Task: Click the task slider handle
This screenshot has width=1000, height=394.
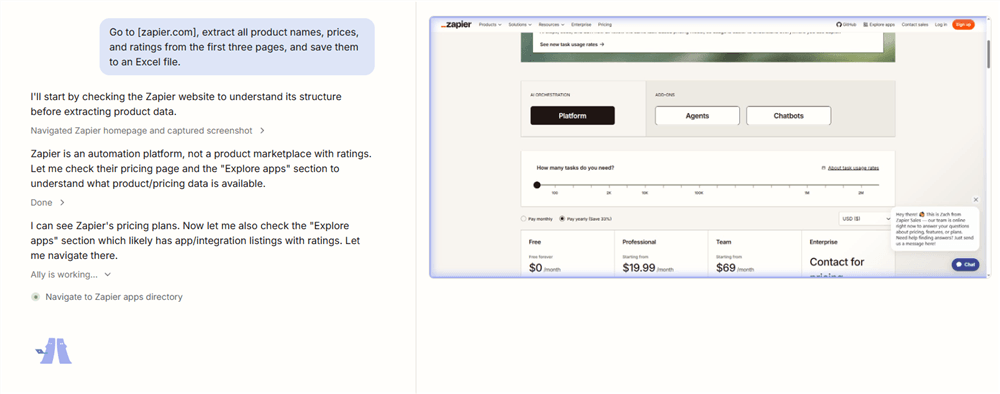Action: tap(537, 185)
